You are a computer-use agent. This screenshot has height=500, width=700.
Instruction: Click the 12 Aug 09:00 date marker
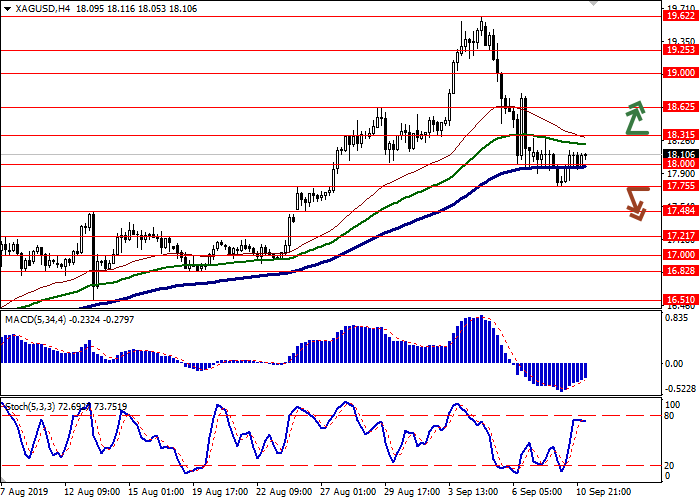[x=92, y=493]
